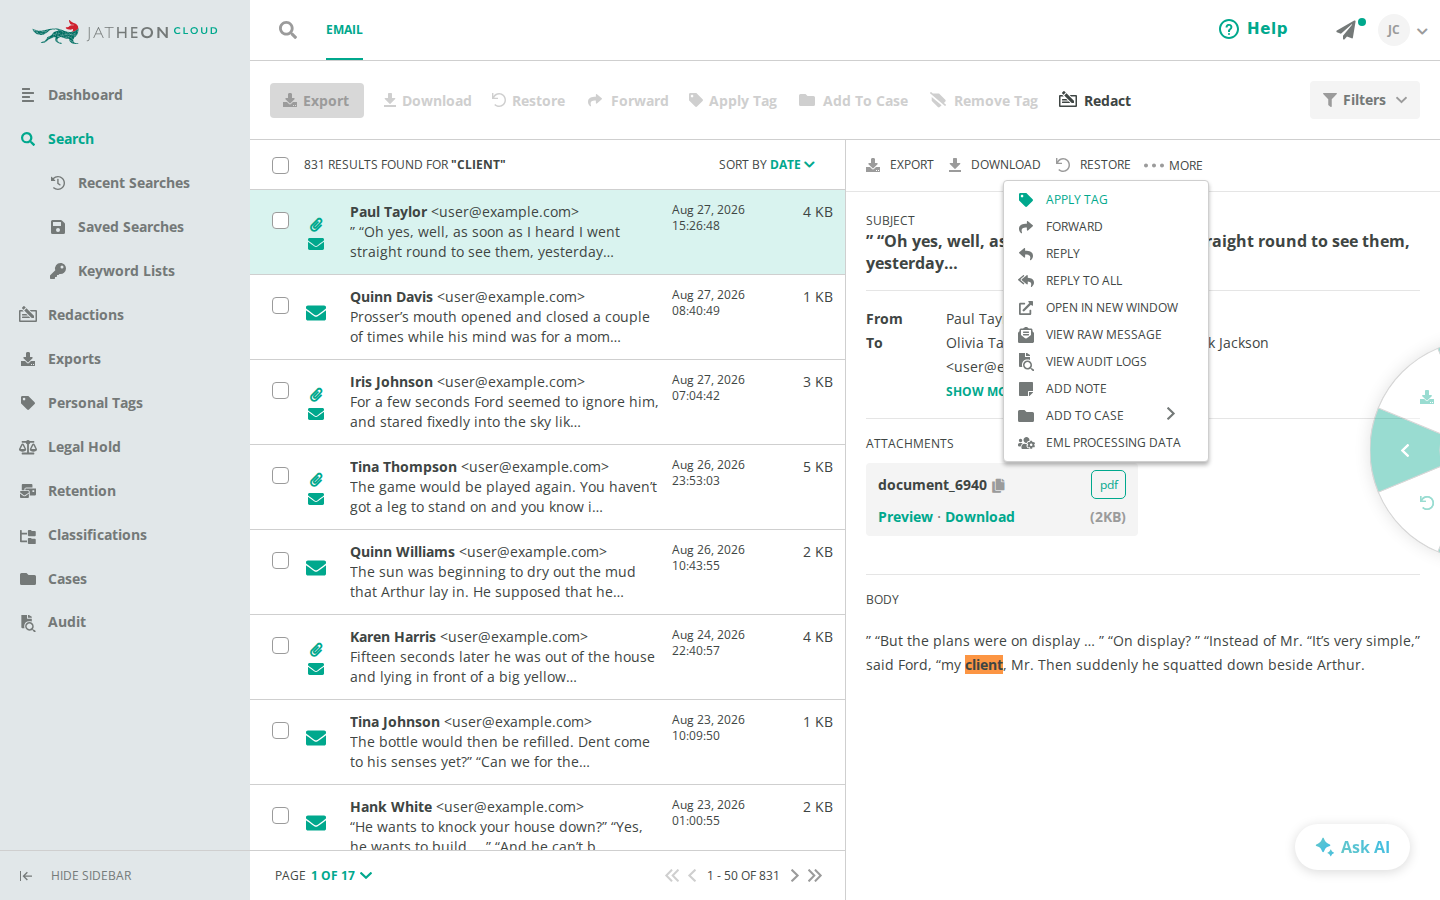The height and width of the screenshot is (900, 1440).
Task: Open the Filters dropdown
Action: point(1365,100)
